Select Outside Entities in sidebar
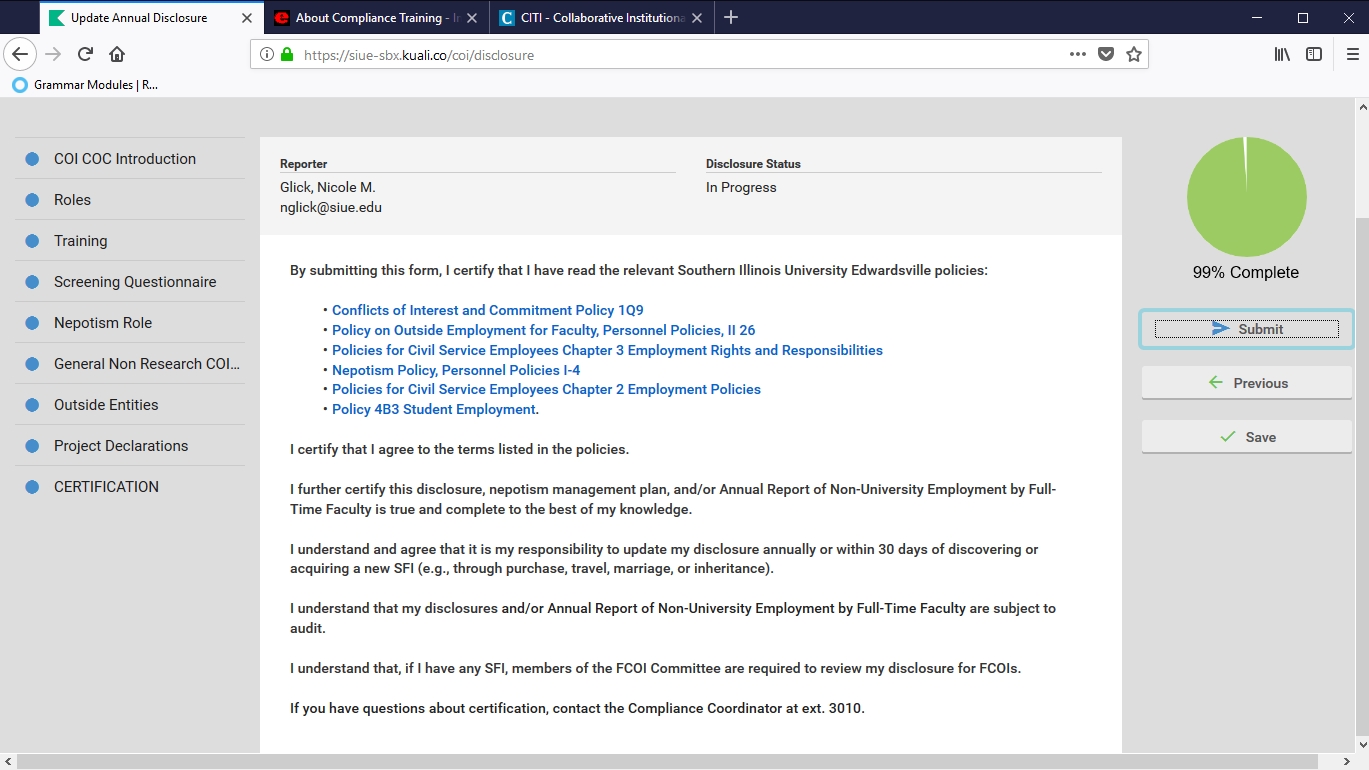 coord(106,405)
